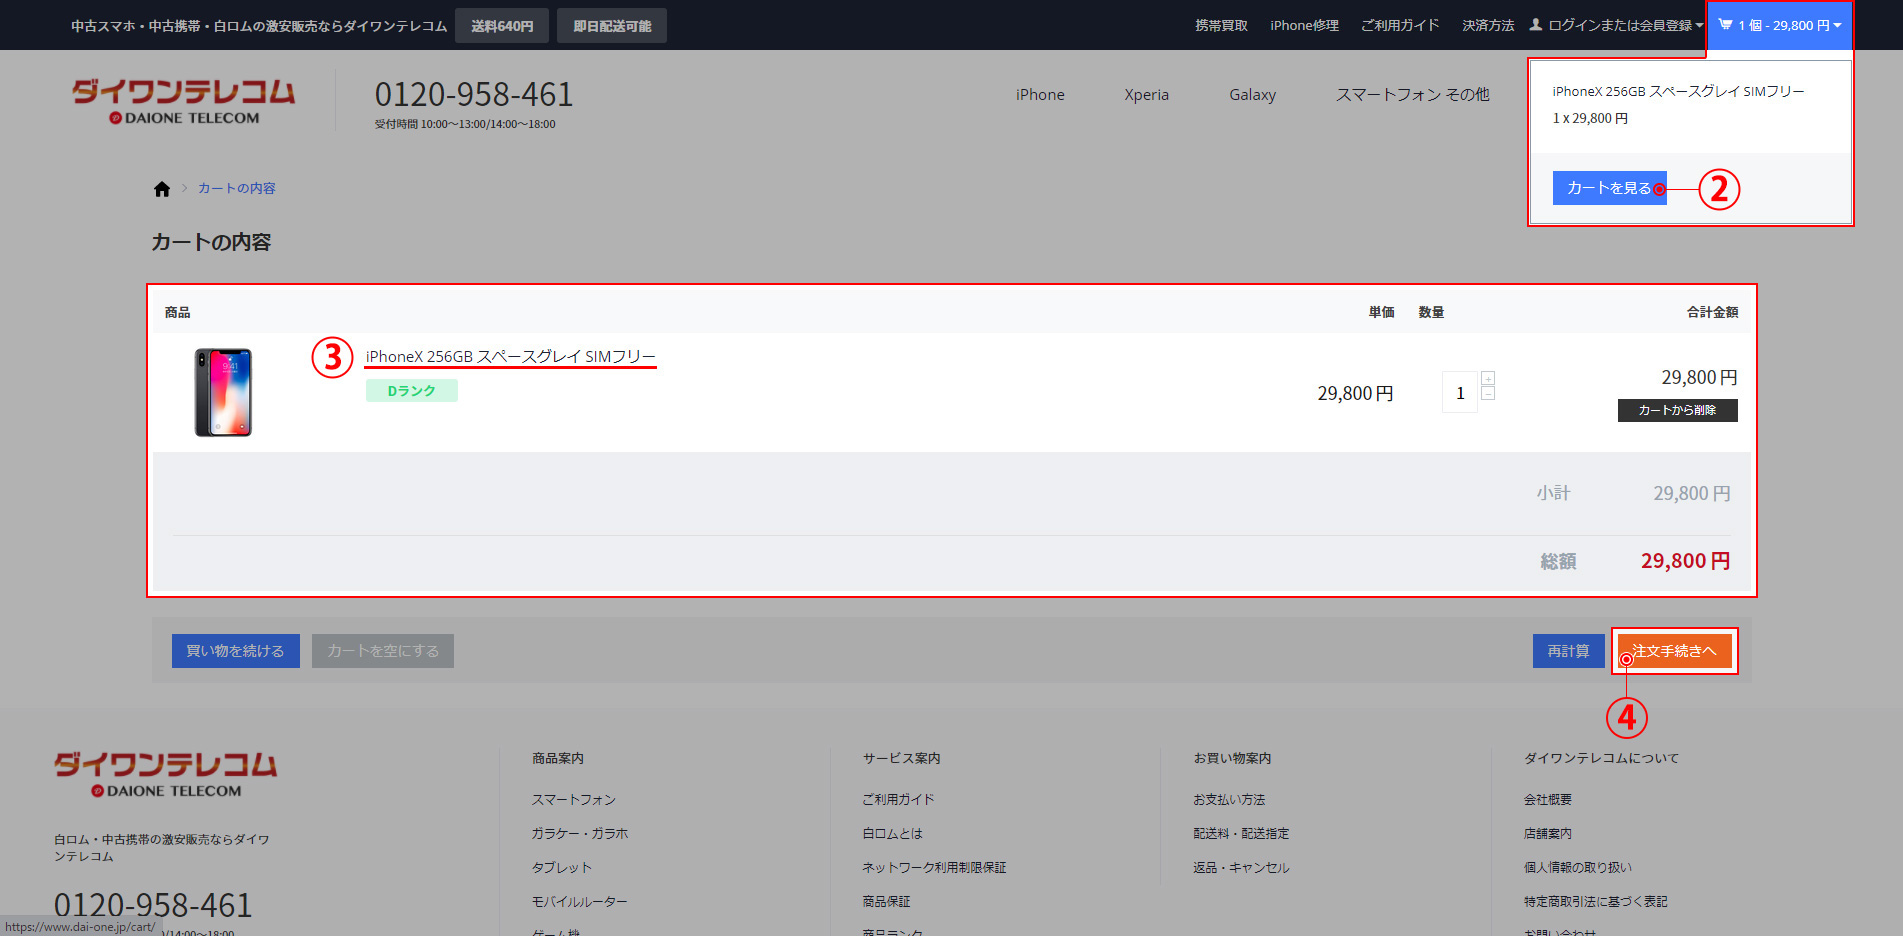Open the iPhone修理 link in top bar
Image resolution: width=1903 pixels, height=936 pixels.
pyautogui.click(x=1304, y=25)
